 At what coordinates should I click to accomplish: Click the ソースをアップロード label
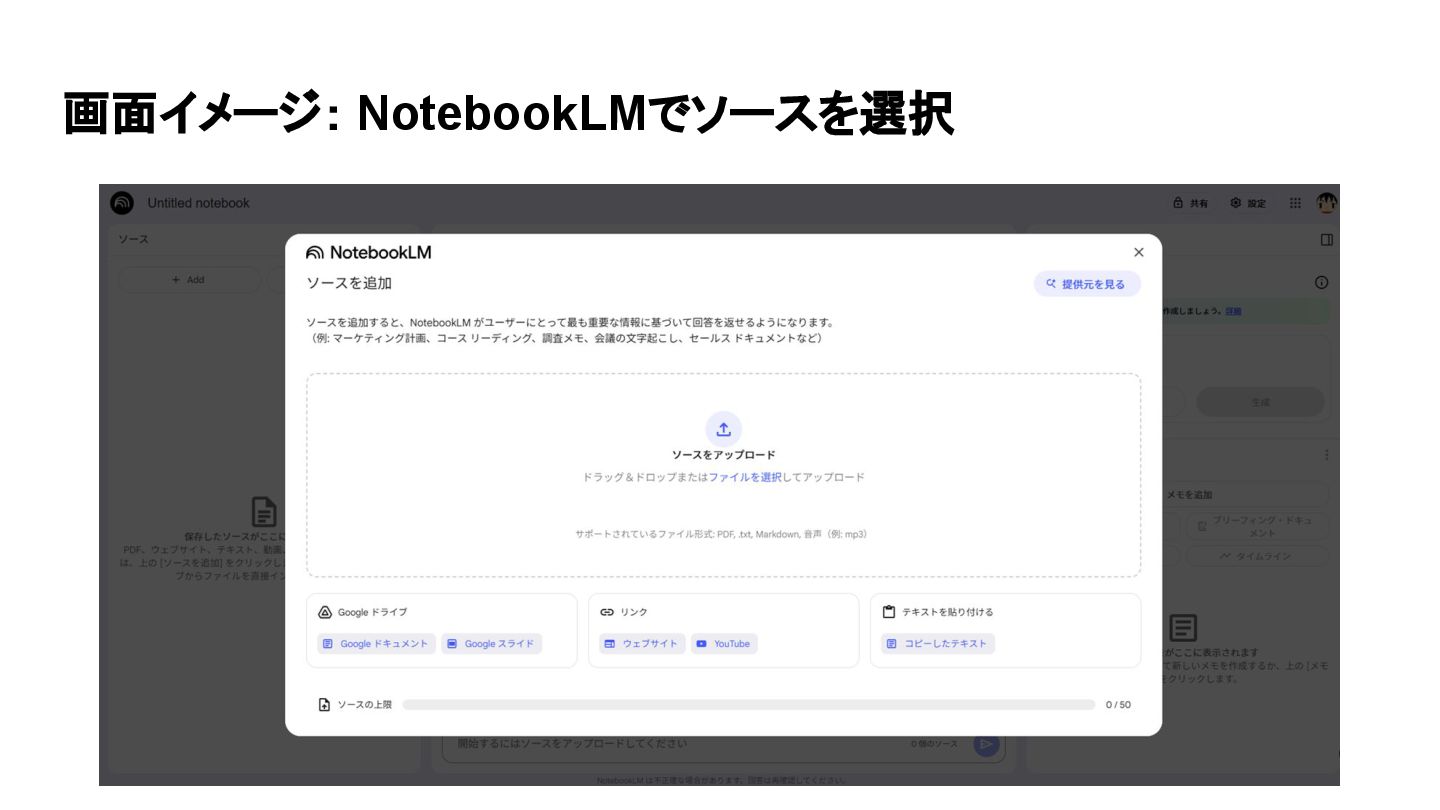[x=724, y=455]
